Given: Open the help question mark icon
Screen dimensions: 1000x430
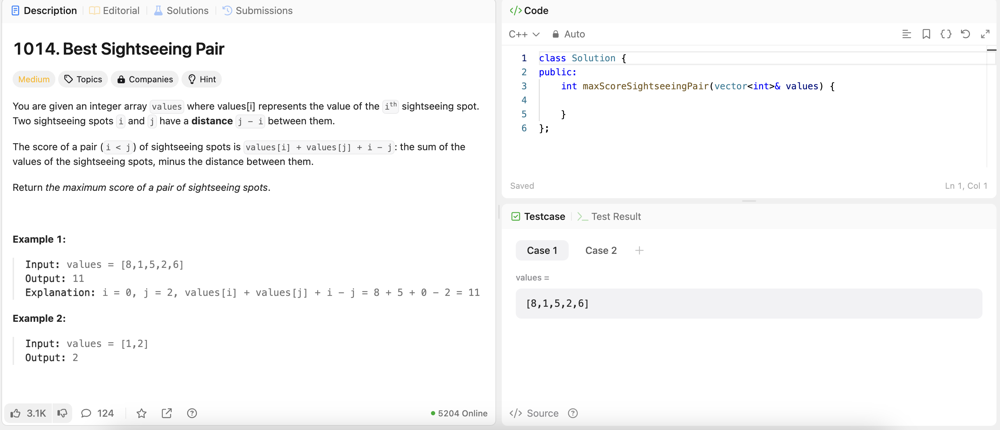Looking at the screenshot, I should click(192, 413).
